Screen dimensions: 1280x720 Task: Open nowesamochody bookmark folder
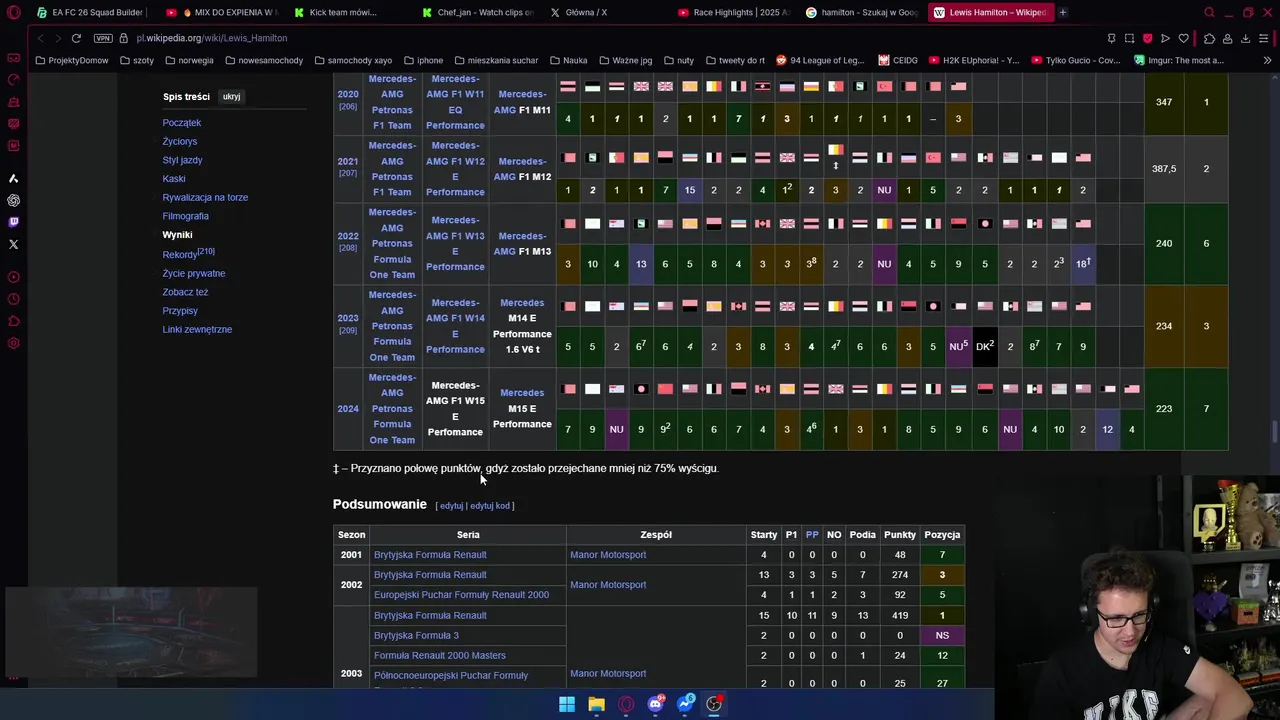tap(264, 60)
